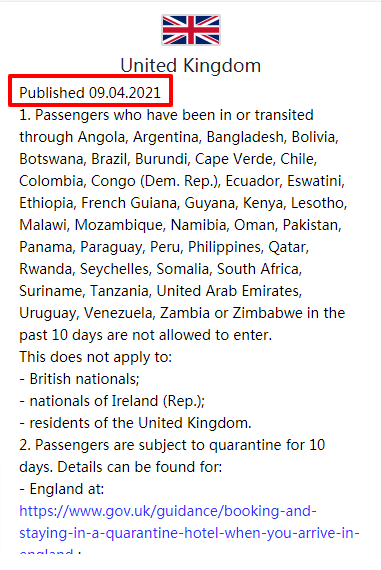Click the Published 09.04.2021 date label
This screenshot has height=570, width=381.
pos(90,93)
